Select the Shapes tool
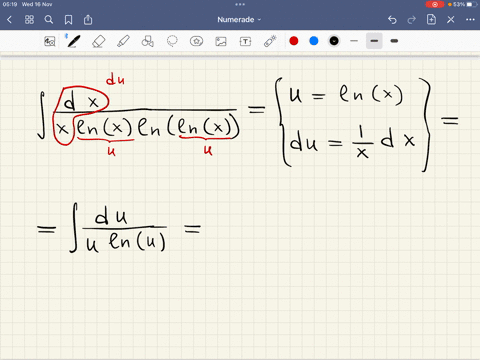 click(x=147, y=41)
